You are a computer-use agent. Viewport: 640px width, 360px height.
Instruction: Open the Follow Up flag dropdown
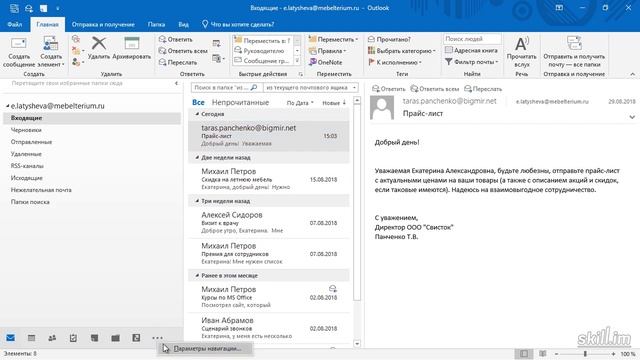[395, 62]
